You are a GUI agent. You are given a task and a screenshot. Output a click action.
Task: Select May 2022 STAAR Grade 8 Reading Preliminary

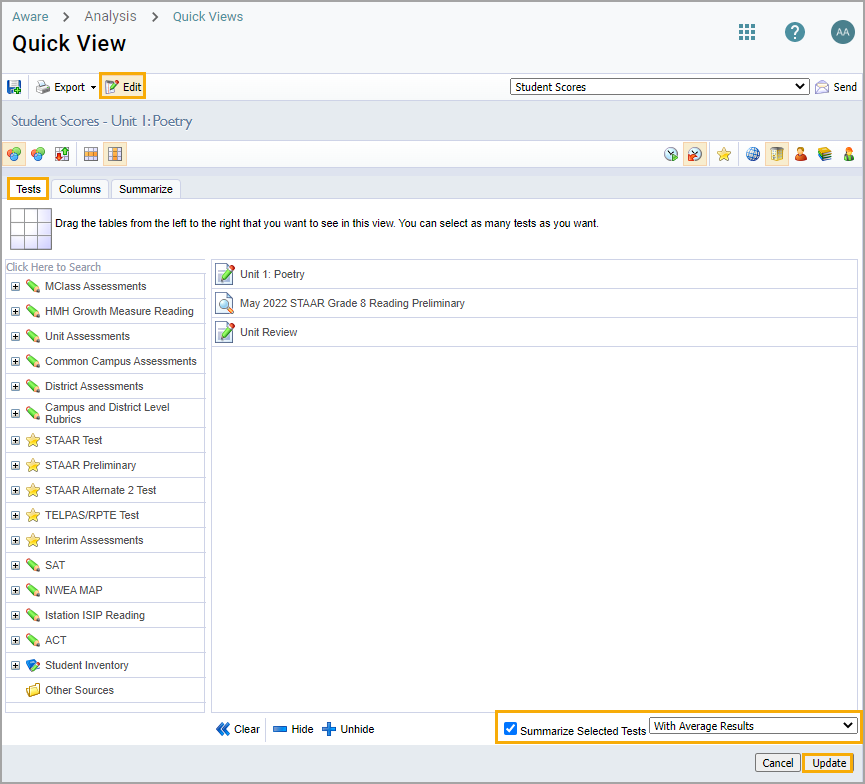(x=534, y=303)
